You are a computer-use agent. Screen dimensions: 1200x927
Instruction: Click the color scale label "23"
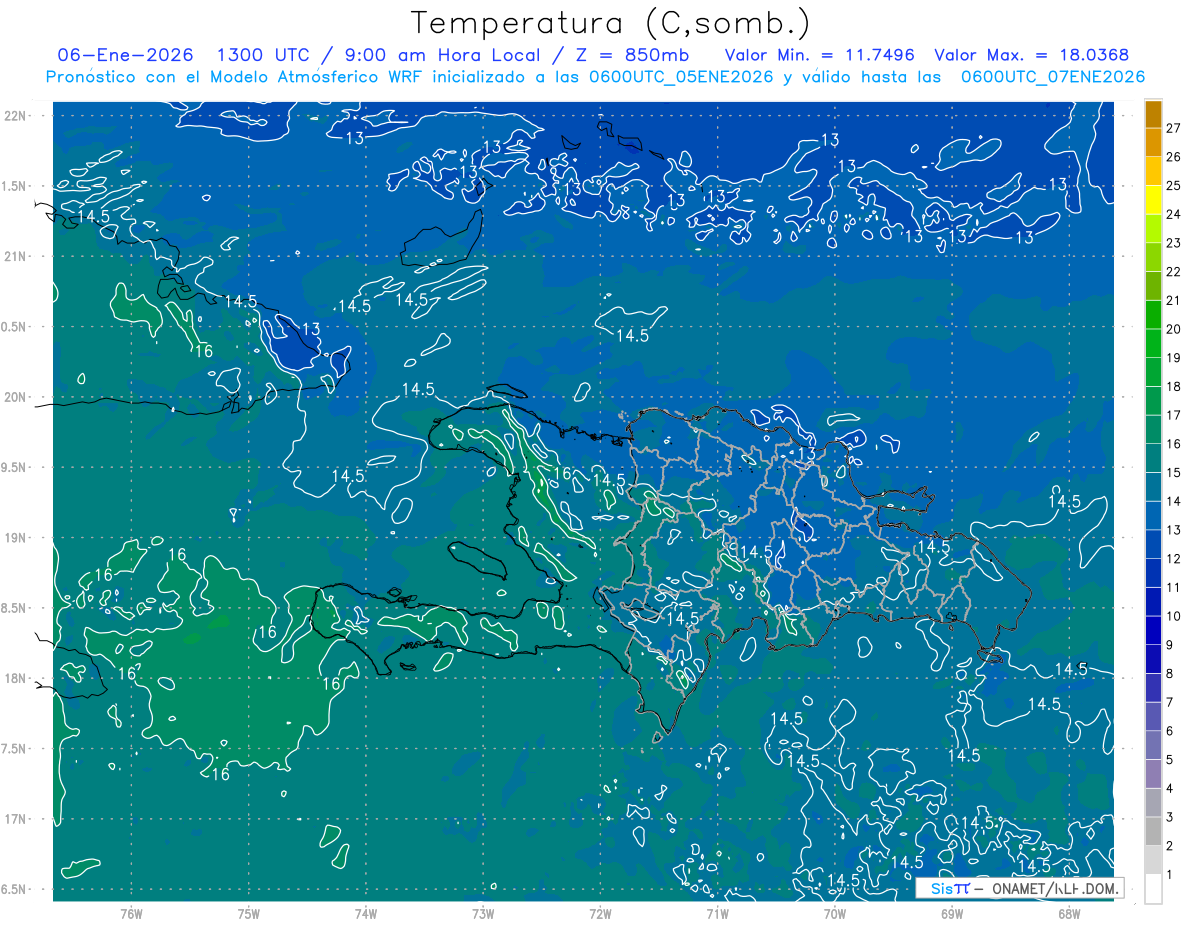coord(1174,243)
